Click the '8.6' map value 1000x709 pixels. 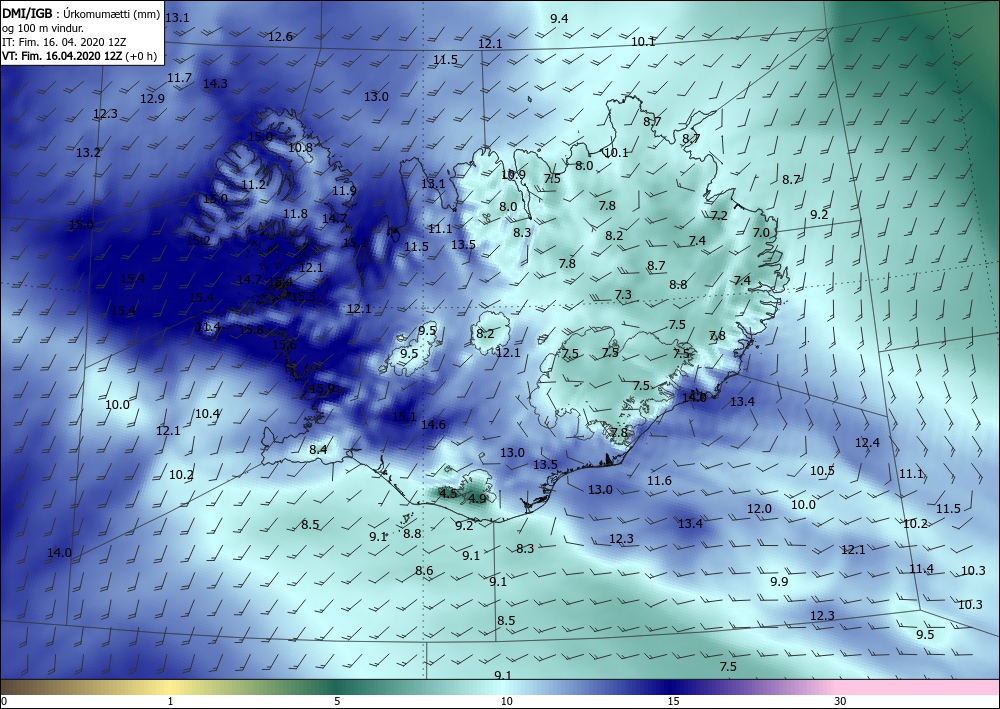click(x=424, y=571)
